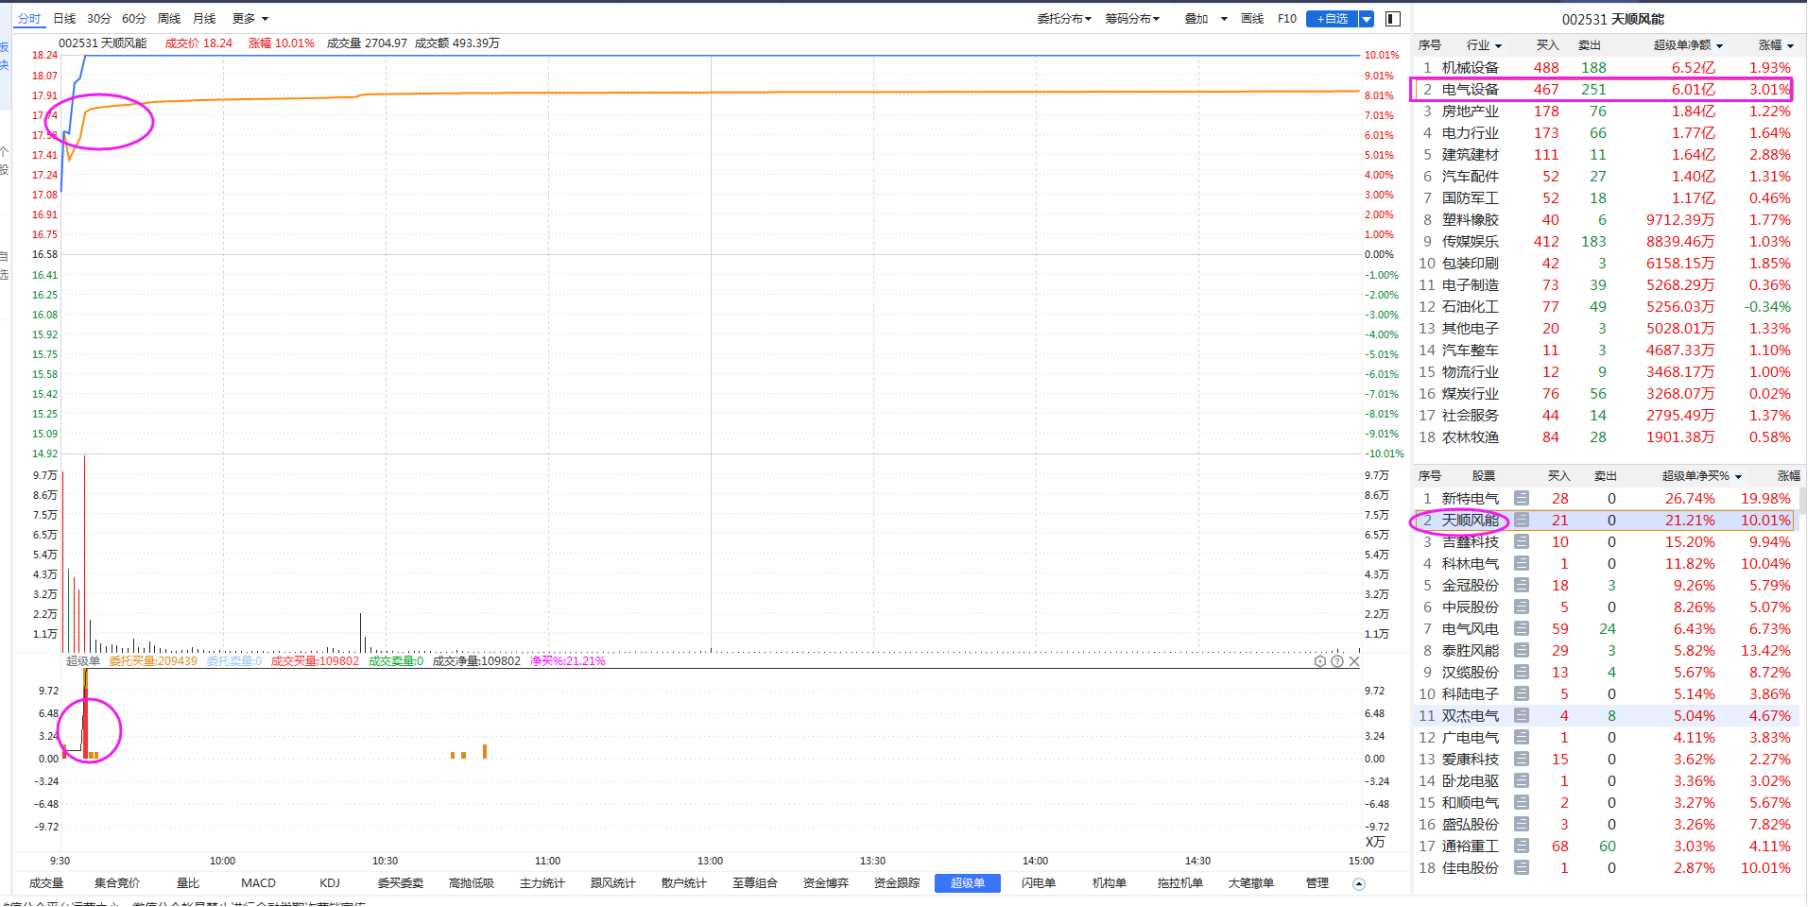Switch to 月线 chart tab

[x=204, y=18]
